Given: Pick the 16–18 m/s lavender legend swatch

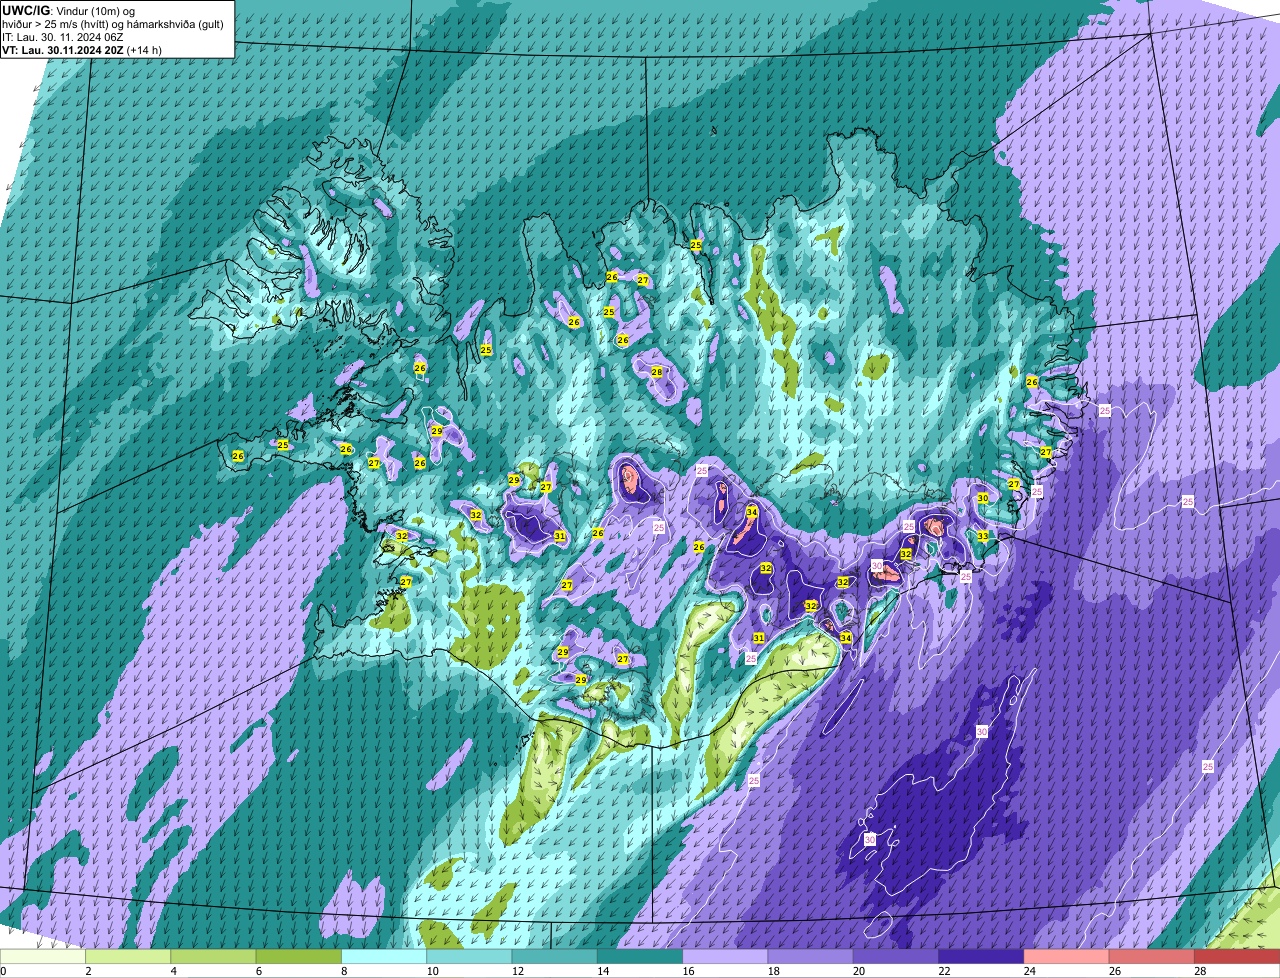Looking at the screenshot, I should tap(725, 956).
